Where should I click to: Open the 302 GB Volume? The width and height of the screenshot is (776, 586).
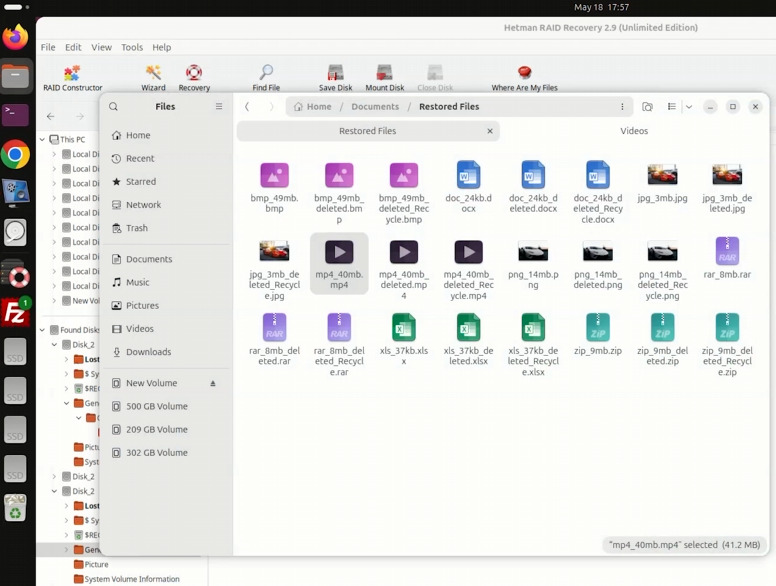pos(166,453)
